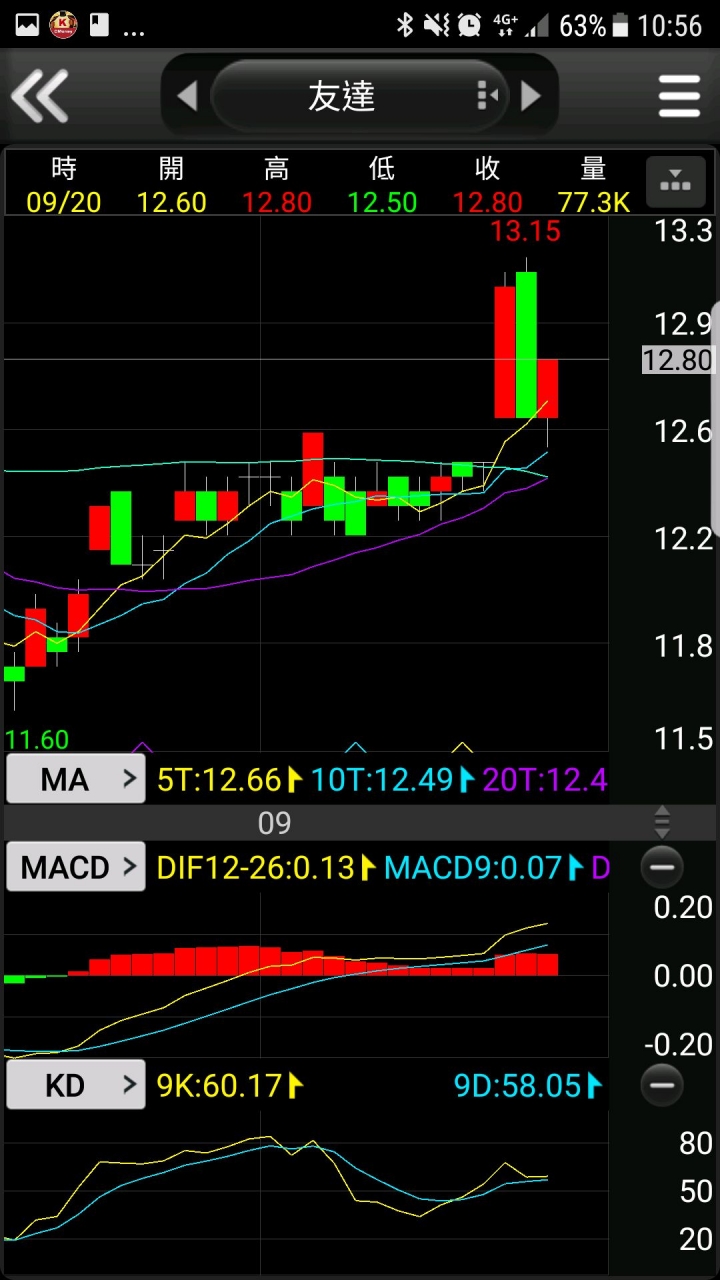The image size is (720, 1280).
Task: Open the CMoney app notification icon
Action: (63, 25)
